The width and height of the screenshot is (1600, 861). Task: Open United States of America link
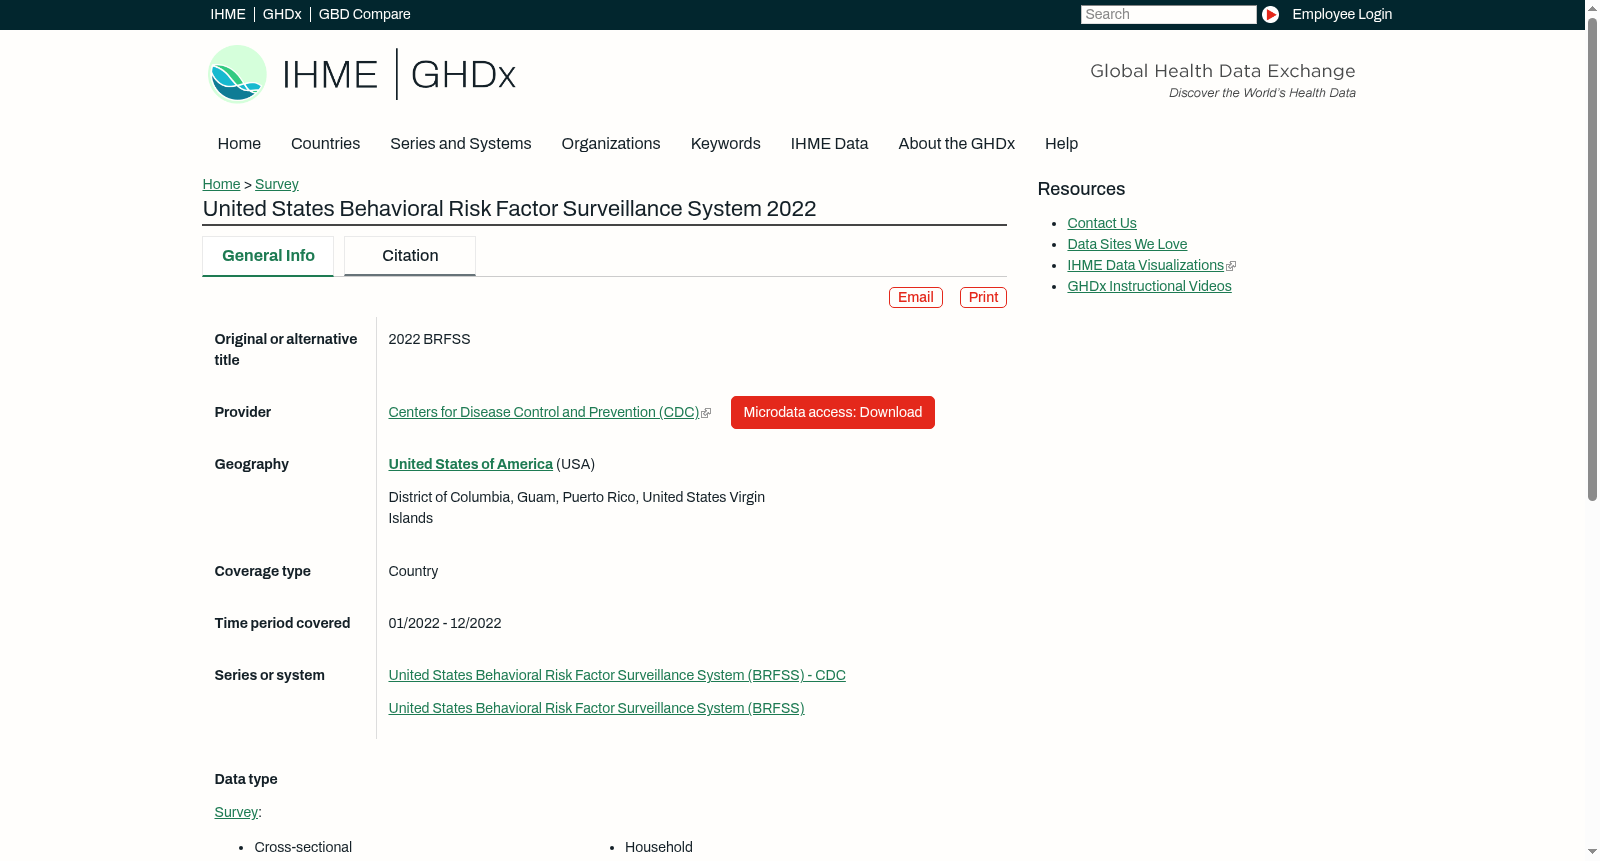470,464
